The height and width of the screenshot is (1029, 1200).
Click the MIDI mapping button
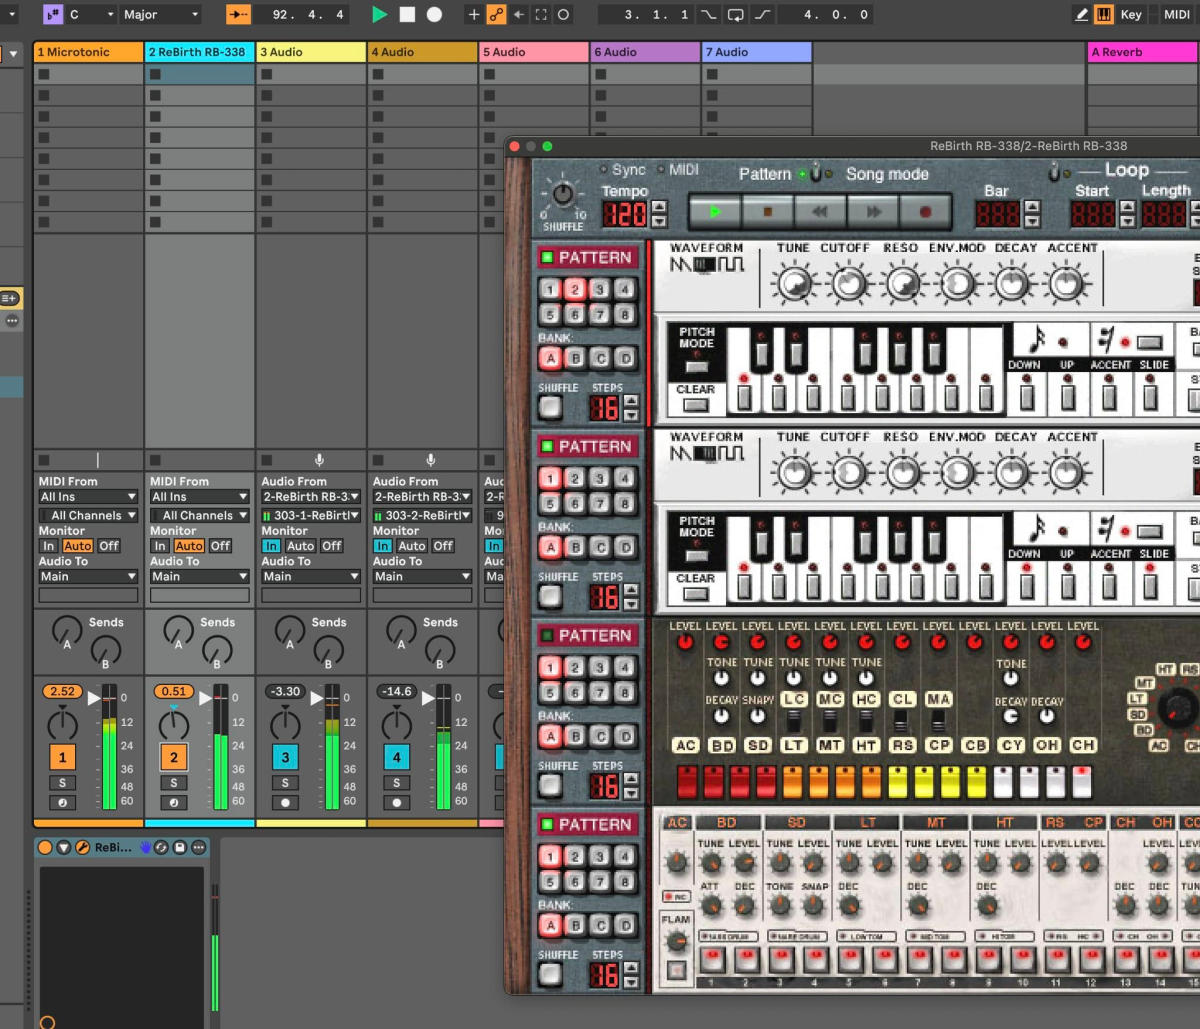pyautogui.click(x=1177, y=15)
